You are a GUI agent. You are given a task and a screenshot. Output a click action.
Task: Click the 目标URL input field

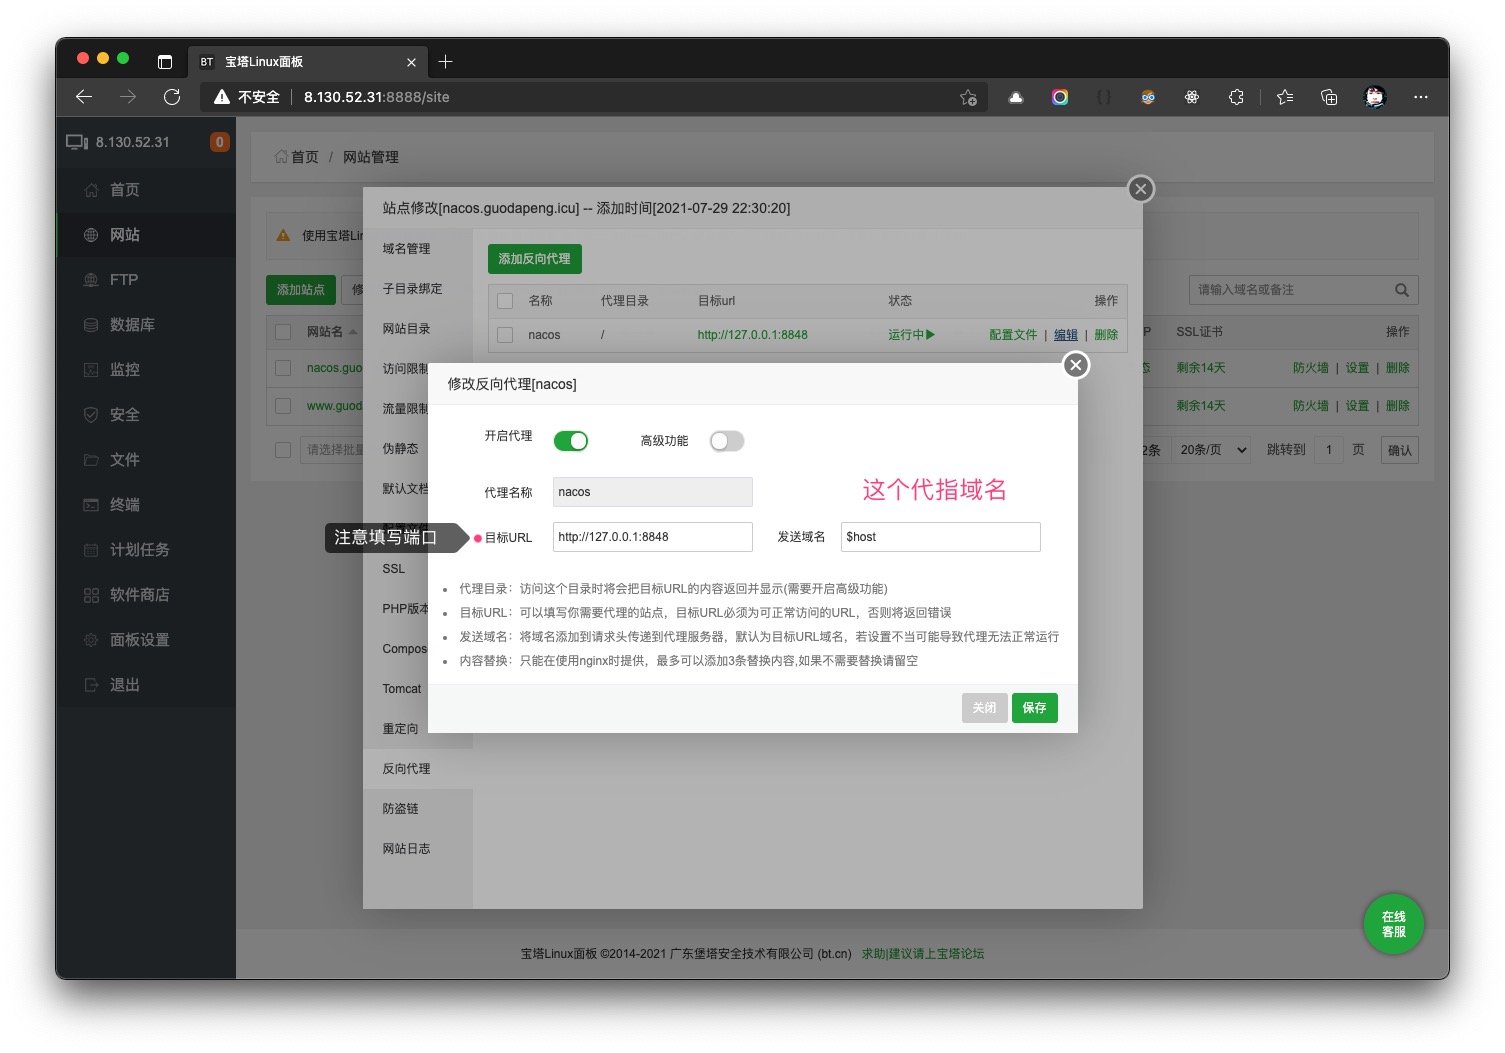652,537
